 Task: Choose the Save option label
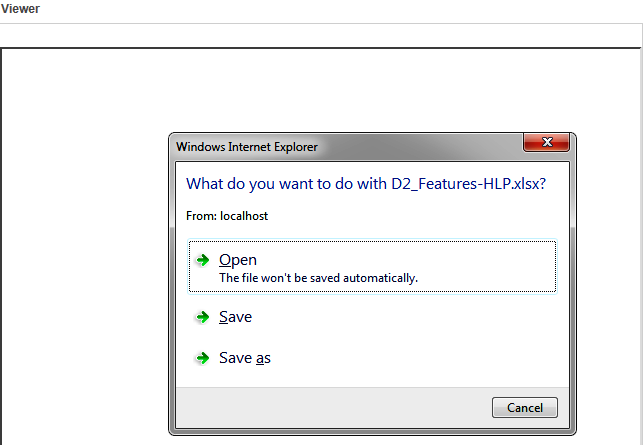pyautogui.click(x=236, y=317)
